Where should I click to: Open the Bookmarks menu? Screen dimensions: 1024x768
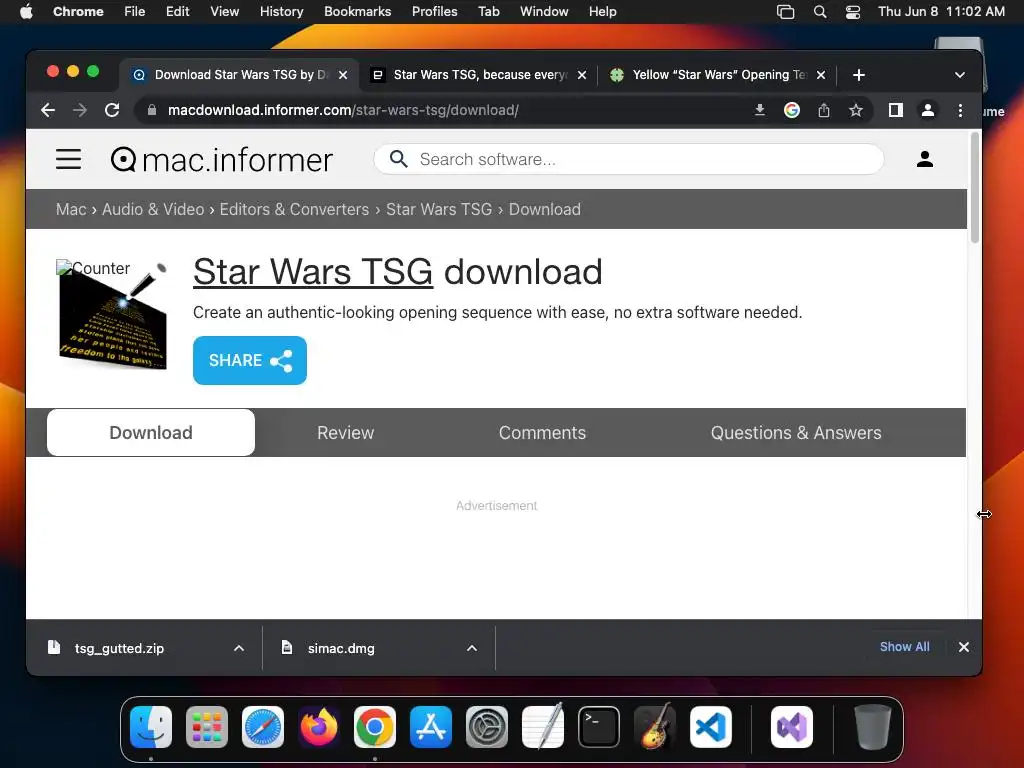(x=357, y=12)
